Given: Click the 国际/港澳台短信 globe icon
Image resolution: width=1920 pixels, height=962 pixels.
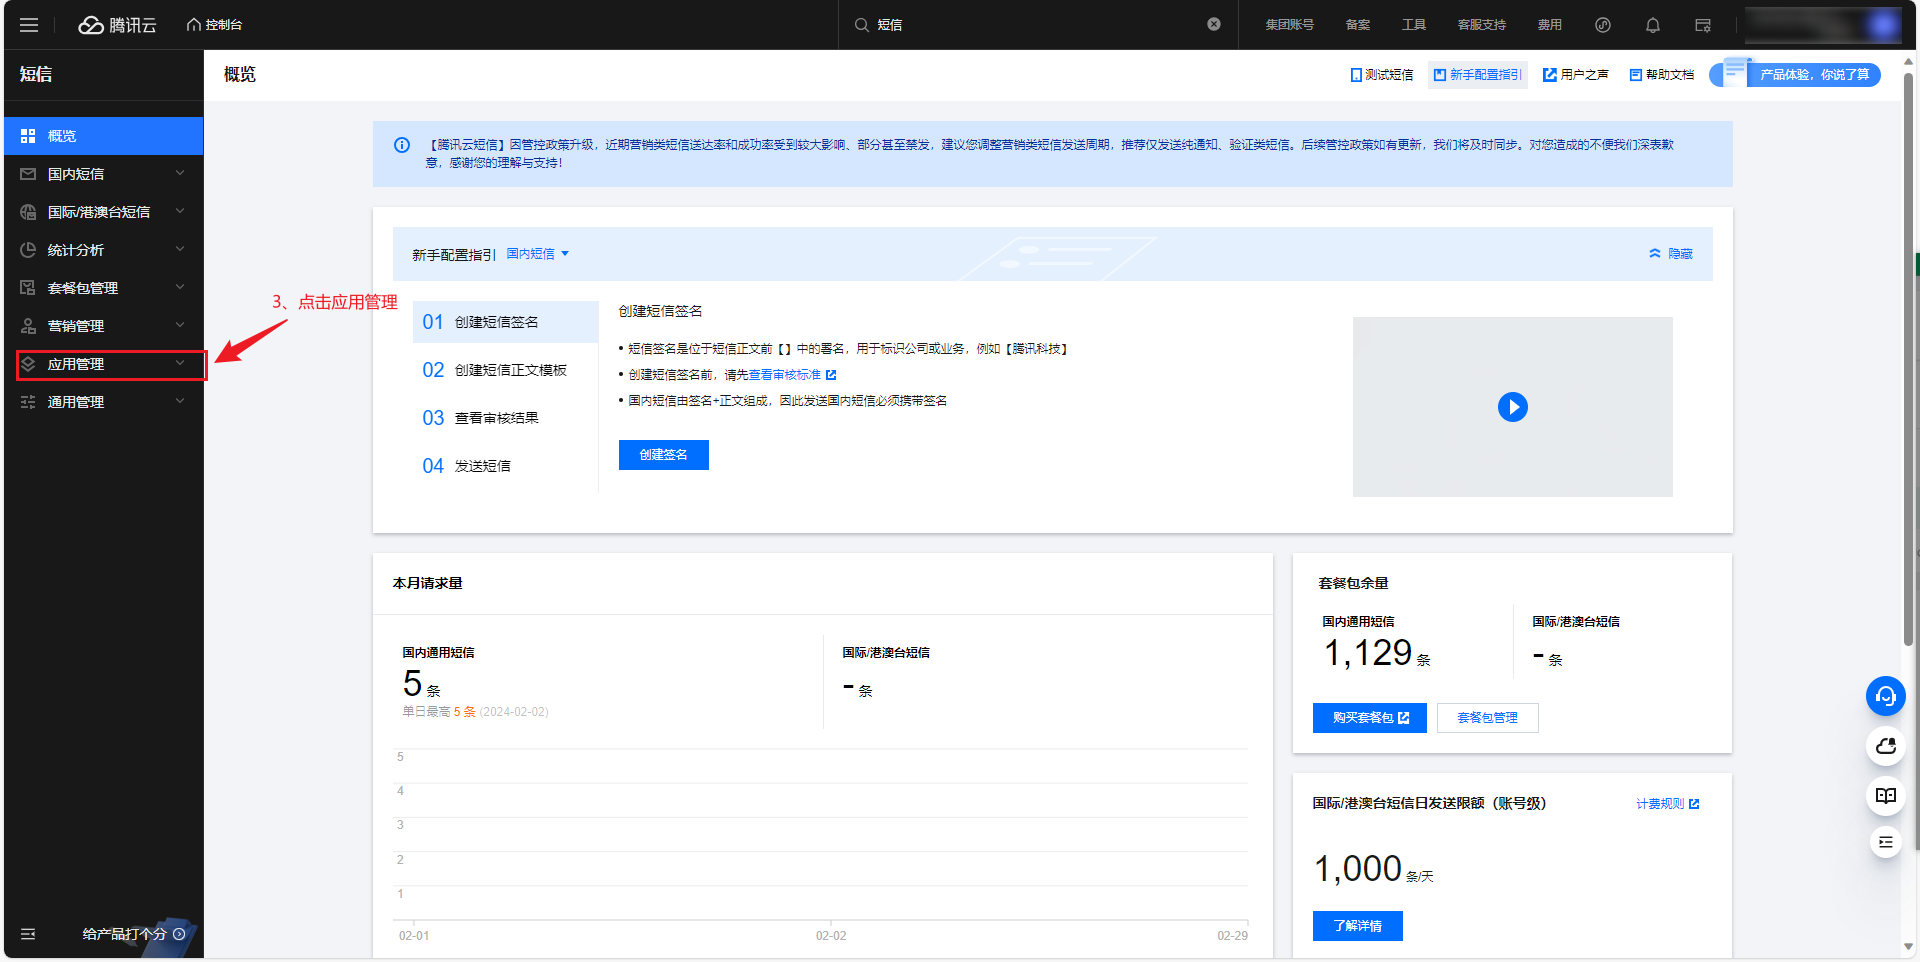Looking at the screenshot, I should point(28,212).
